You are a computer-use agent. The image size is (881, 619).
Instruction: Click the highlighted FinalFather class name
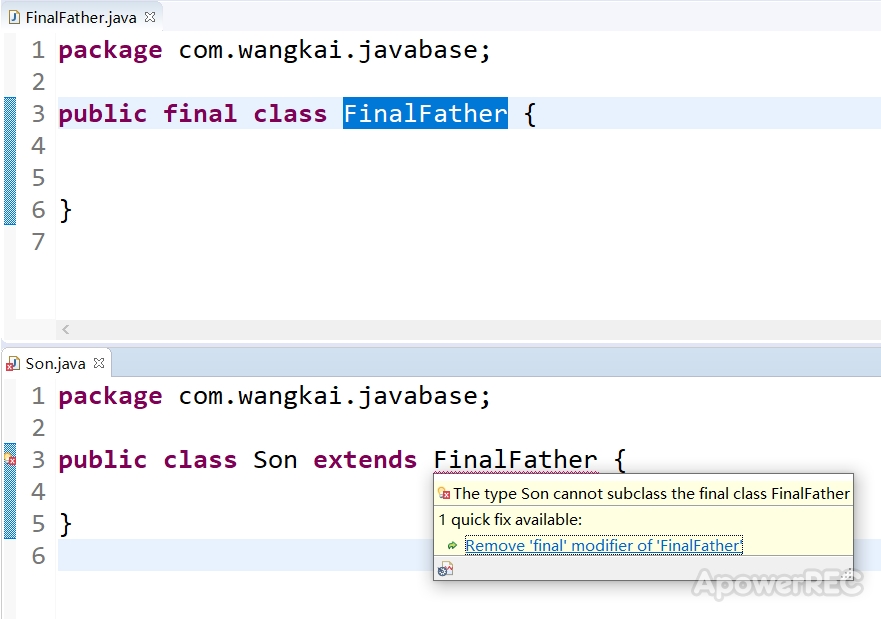[425, 113]
